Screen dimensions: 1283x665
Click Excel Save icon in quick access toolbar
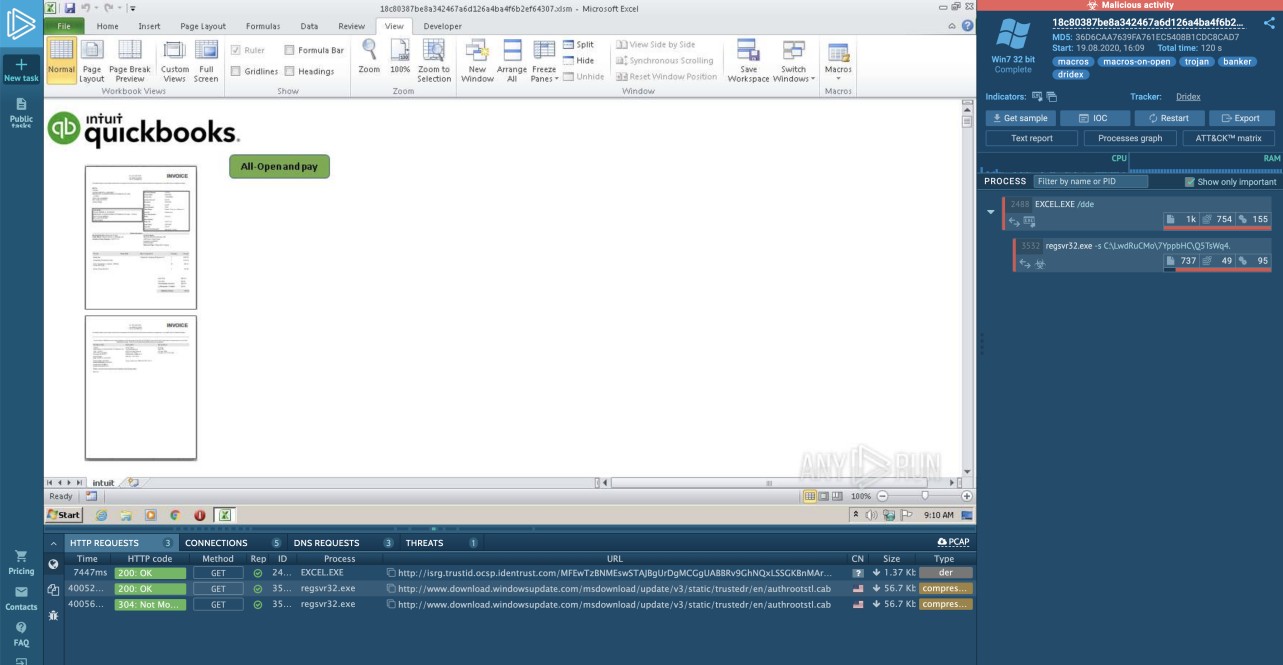(69, 8)
